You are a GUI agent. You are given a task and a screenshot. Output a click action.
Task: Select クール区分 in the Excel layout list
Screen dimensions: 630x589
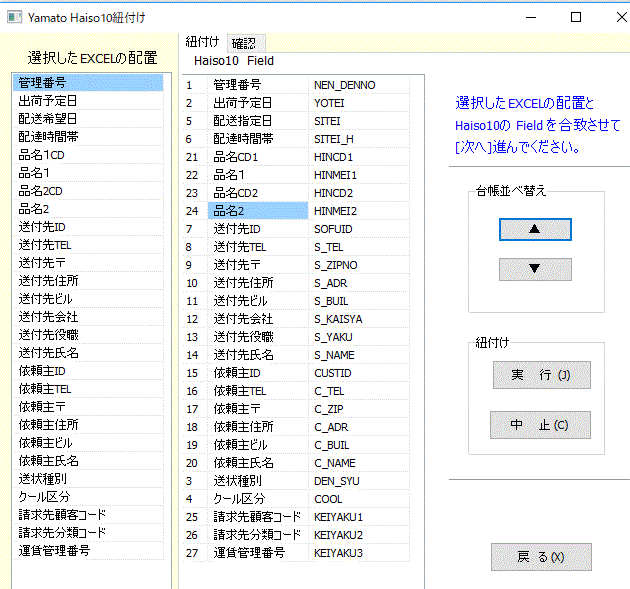click(88, 497)
